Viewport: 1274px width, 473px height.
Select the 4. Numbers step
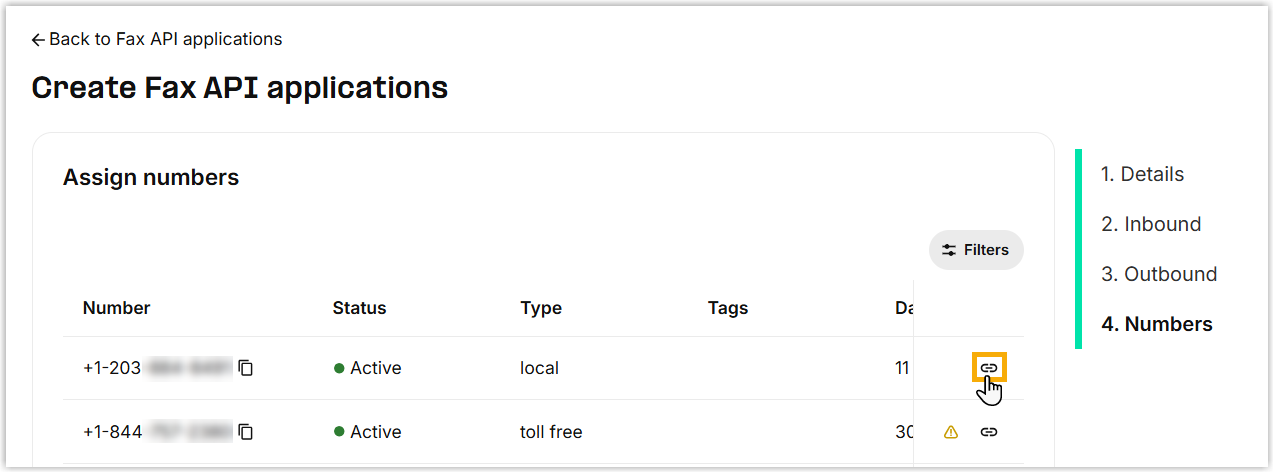1156,324
